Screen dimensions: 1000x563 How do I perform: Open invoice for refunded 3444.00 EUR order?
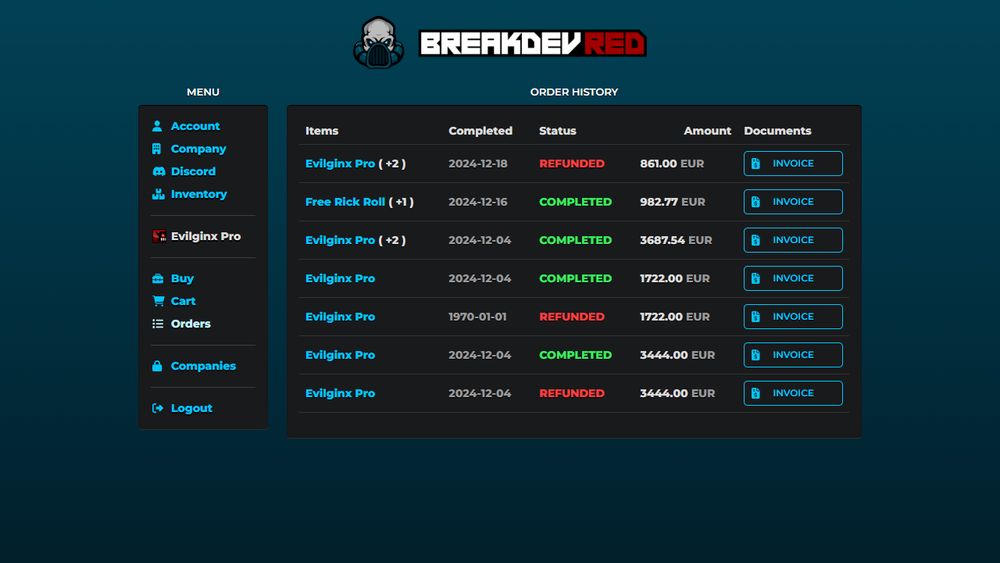pos(793,393)
